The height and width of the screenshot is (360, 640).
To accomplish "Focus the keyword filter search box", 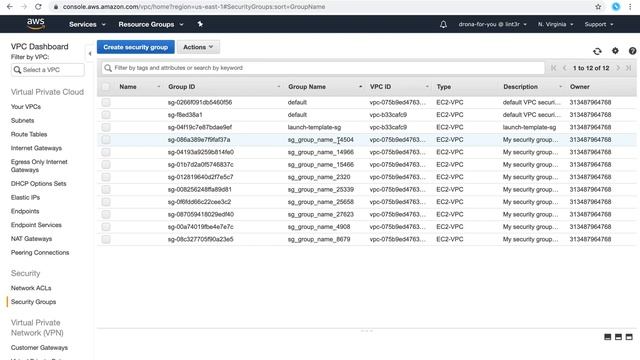I will point(323,68).
